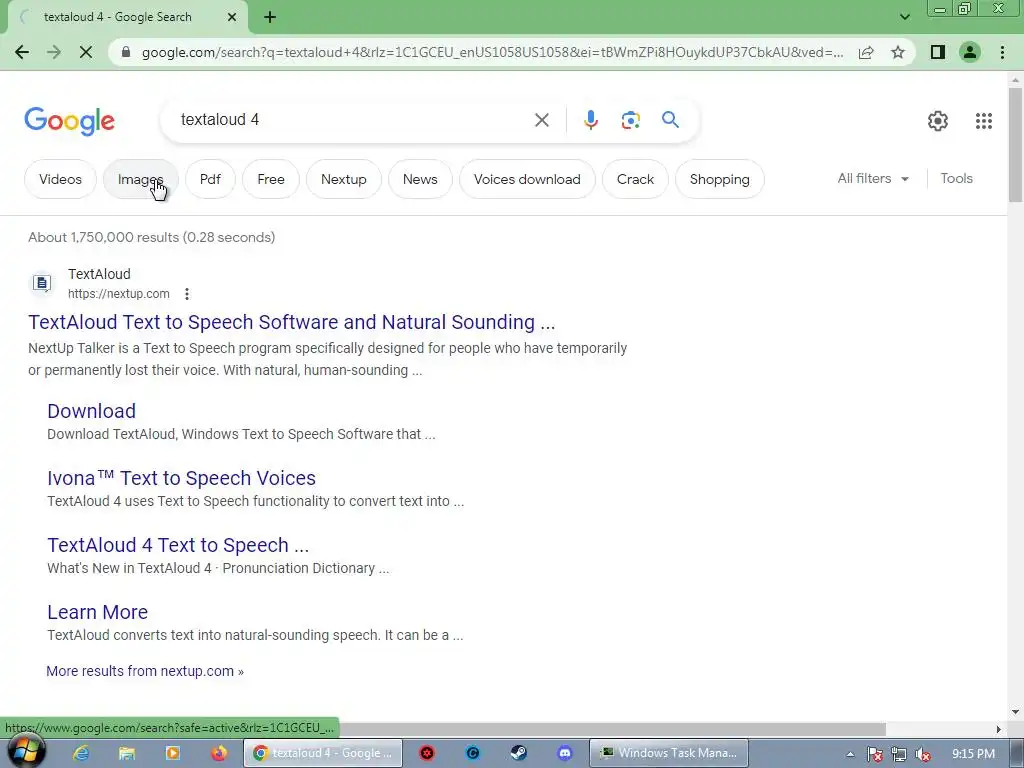Filter results by Videos
Viewport: 1024px width, 768px height.
(x=60, y=179)
